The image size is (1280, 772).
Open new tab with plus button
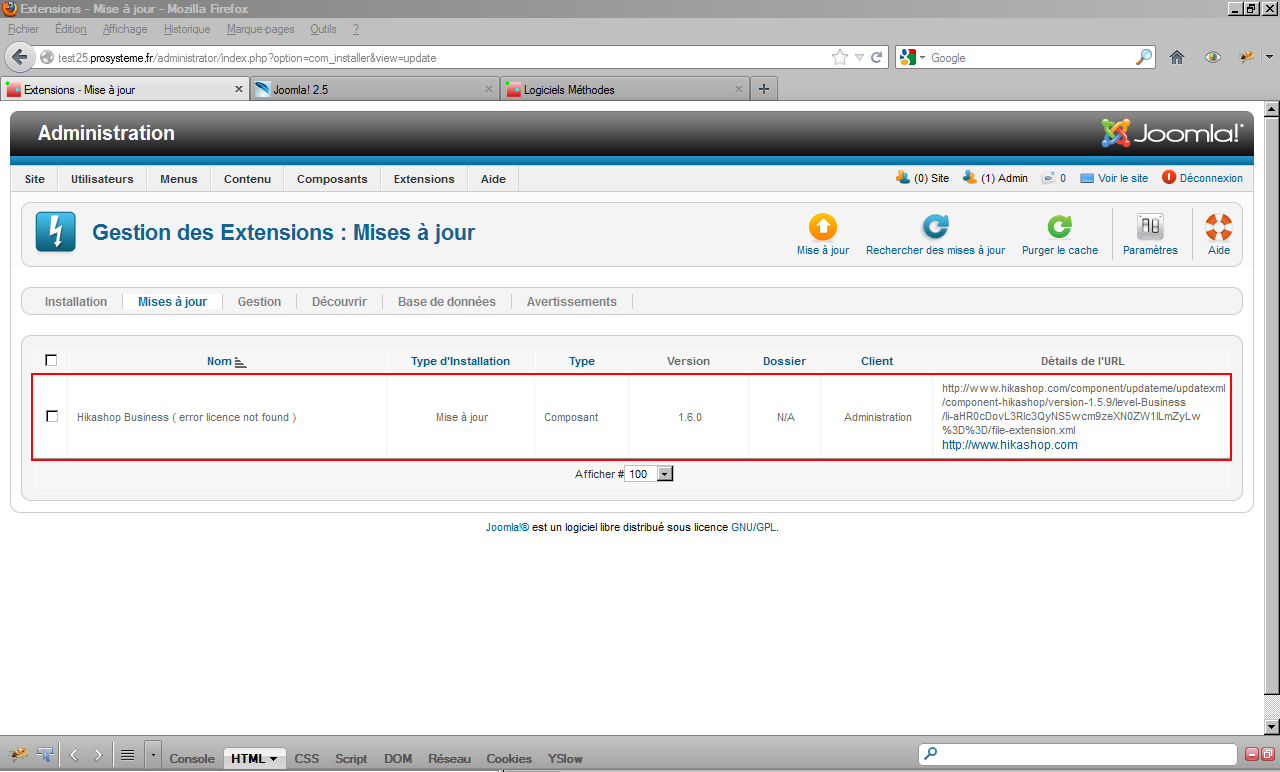click(x=764, y=89)
